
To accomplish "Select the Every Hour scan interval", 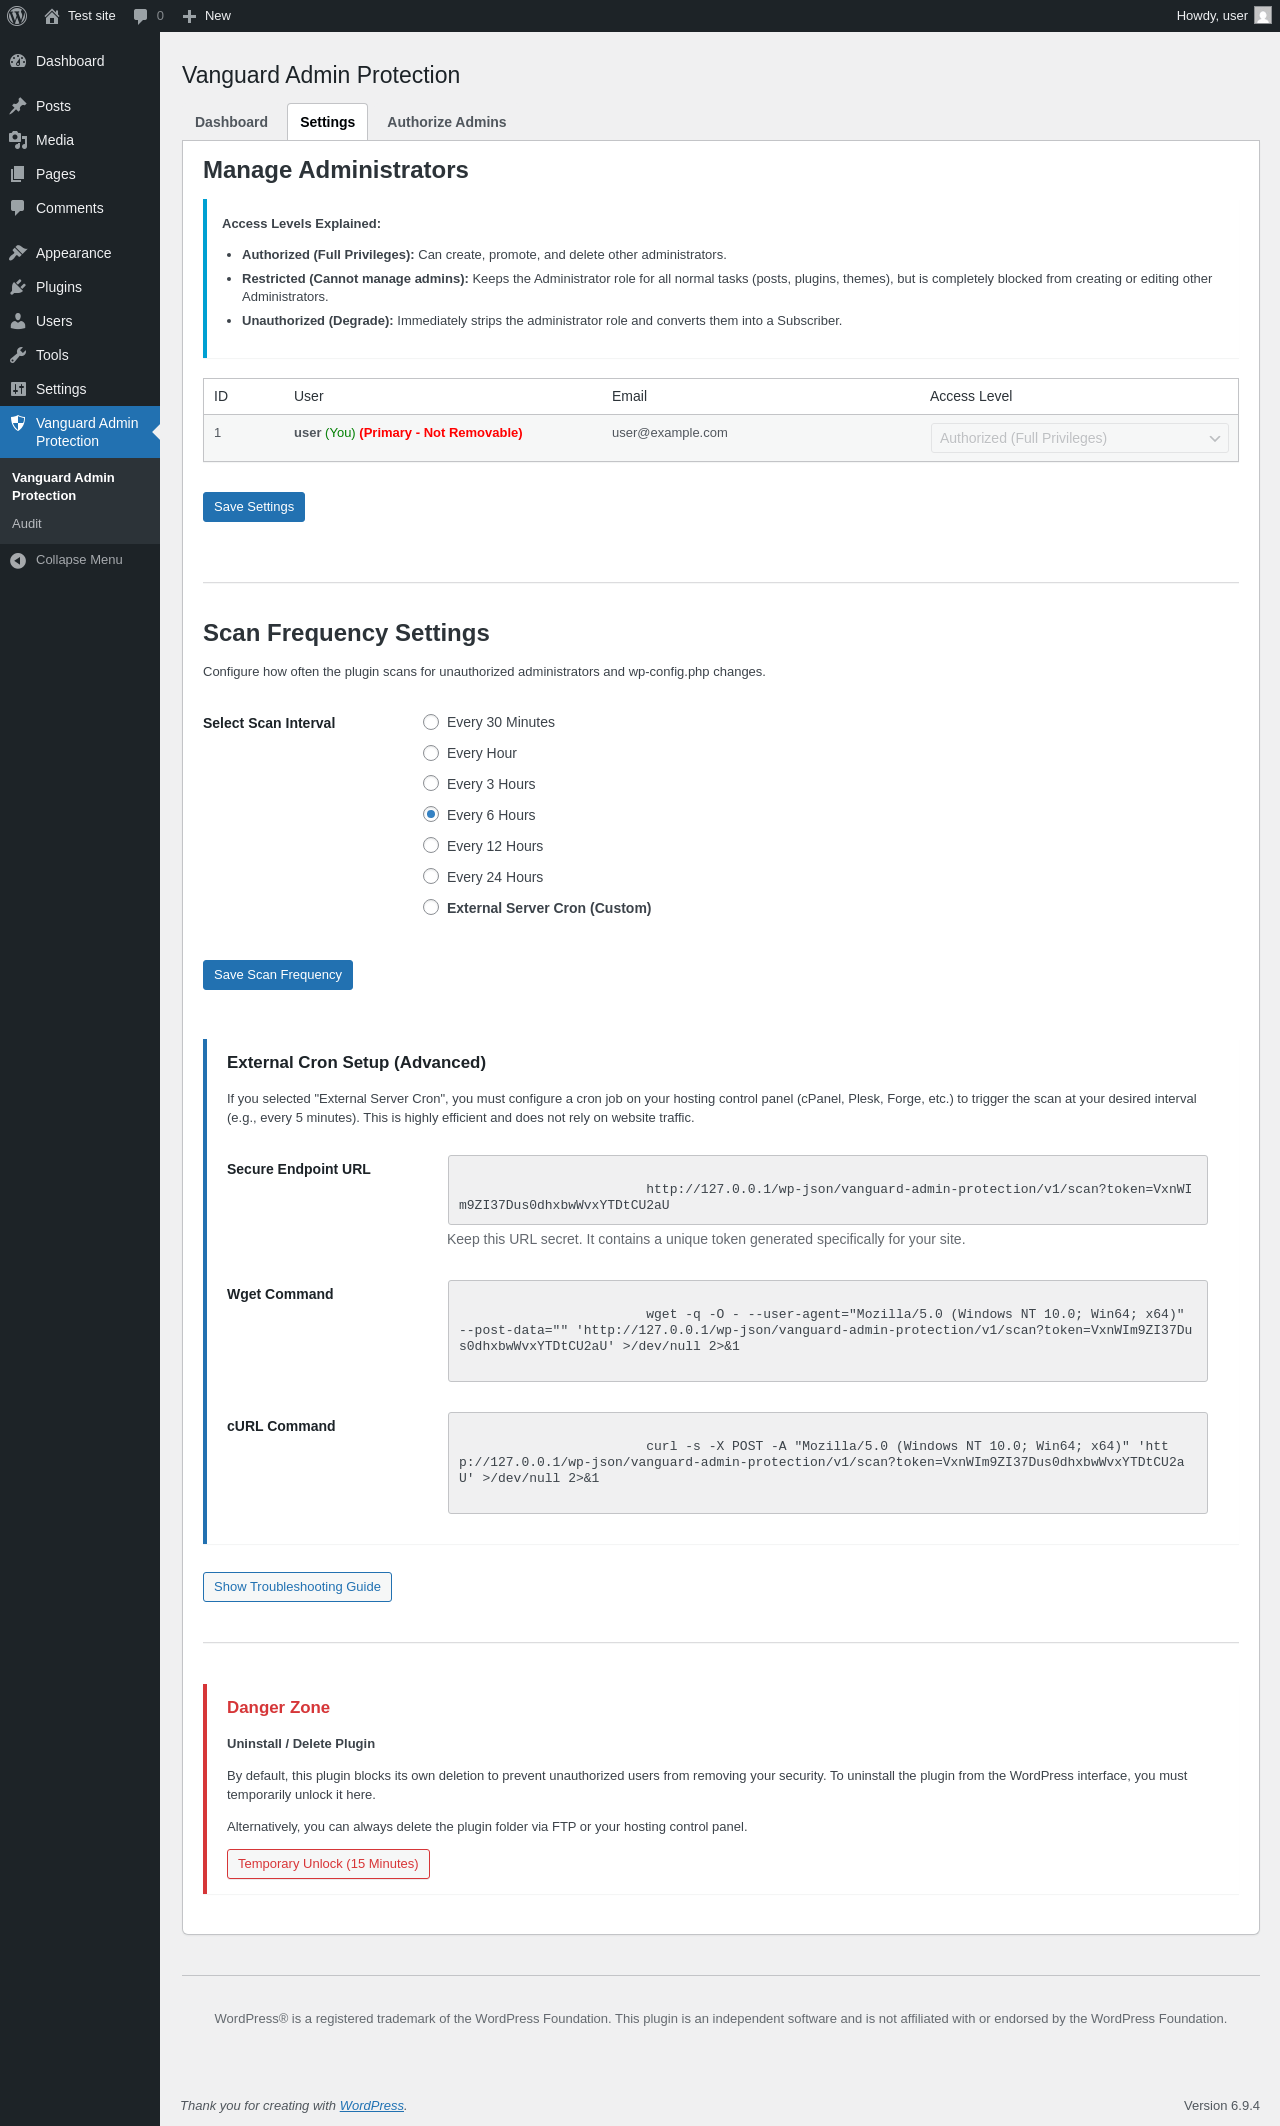I will (431, 753).
